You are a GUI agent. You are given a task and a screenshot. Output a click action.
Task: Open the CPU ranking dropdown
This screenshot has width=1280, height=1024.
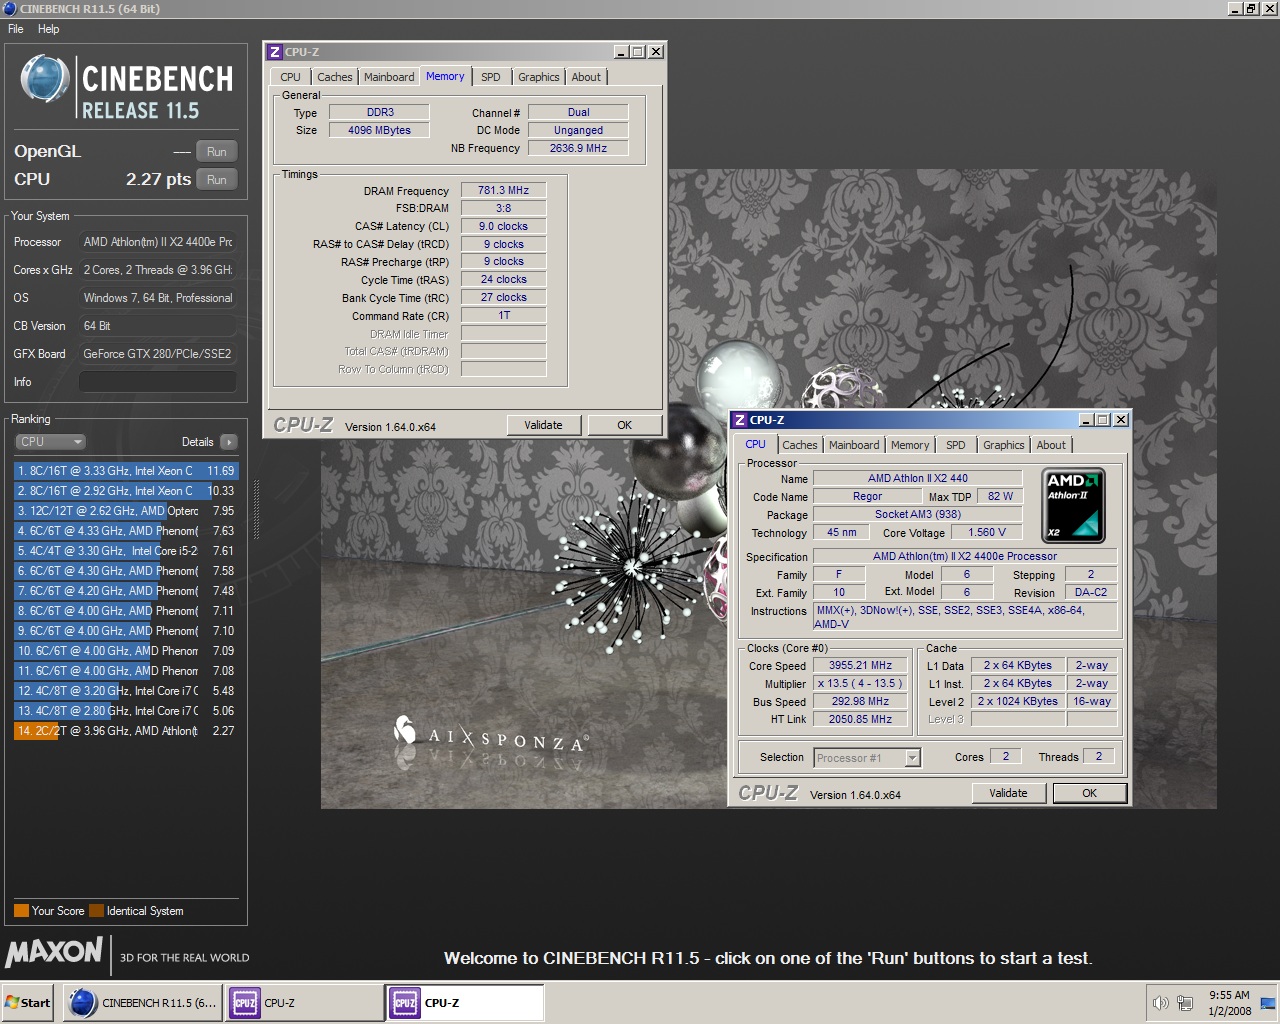pyautogui.click(x=50, y=442)
